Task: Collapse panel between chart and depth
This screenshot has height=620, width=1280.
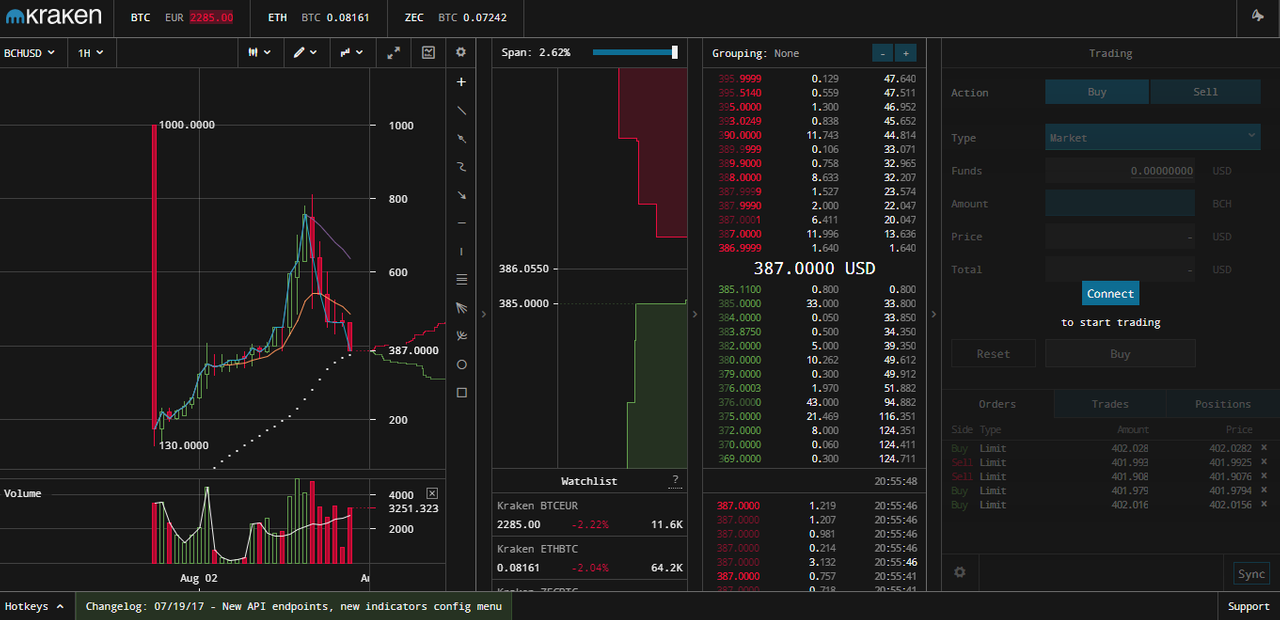Action: tap(483, 314)
